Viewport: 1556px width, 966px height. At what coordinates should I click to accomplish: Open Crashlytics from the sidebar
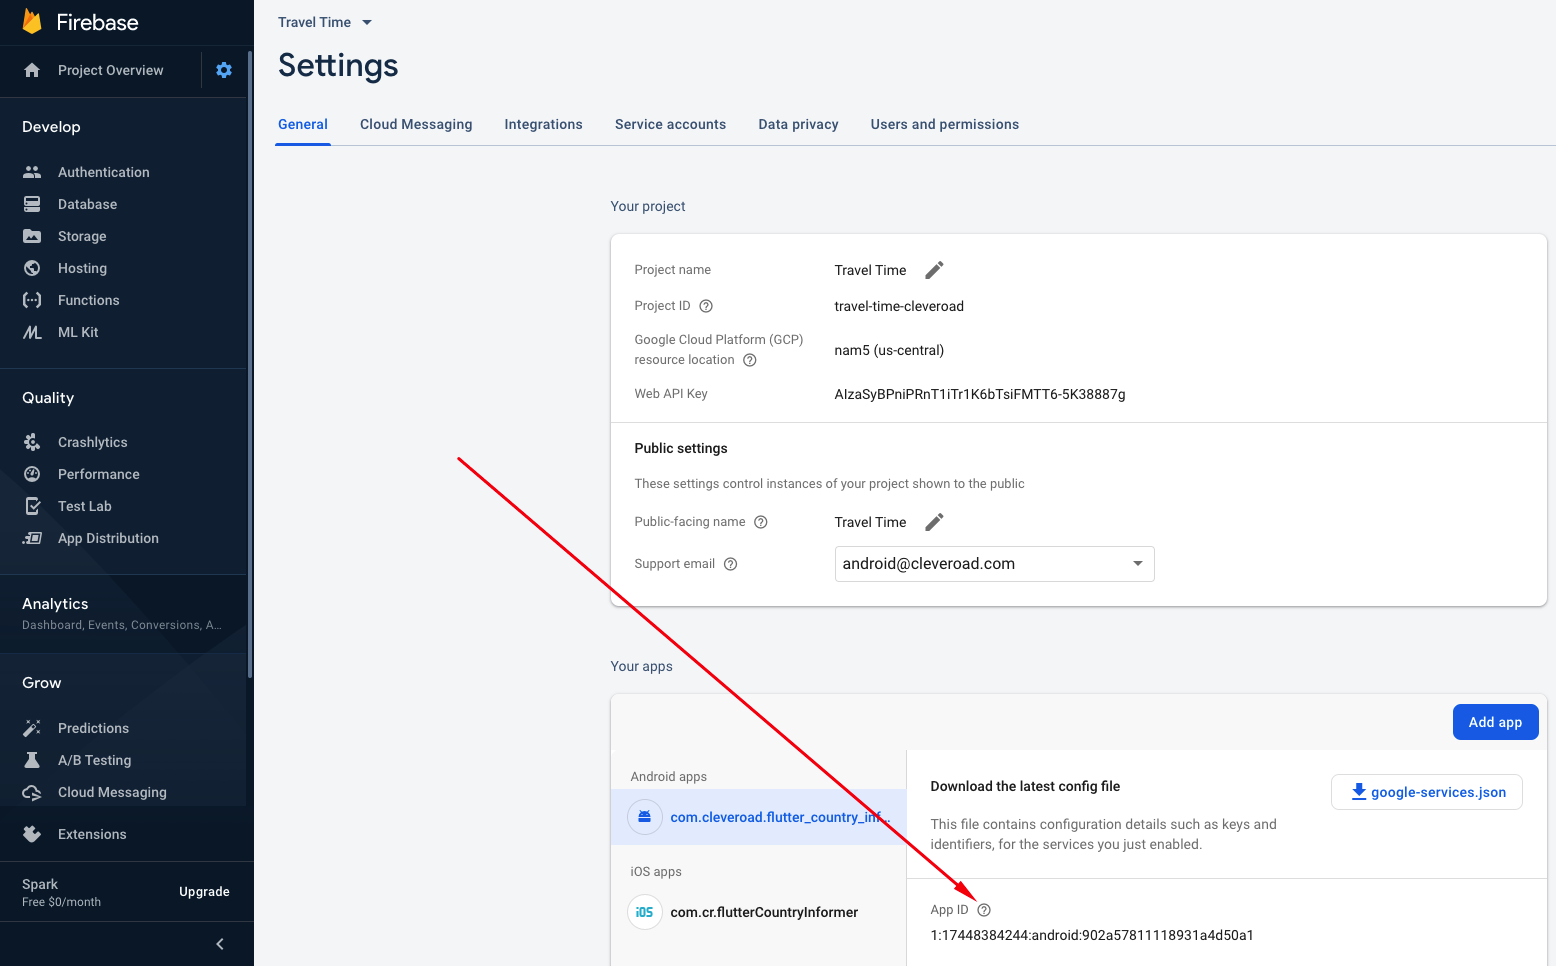point(92,442)
